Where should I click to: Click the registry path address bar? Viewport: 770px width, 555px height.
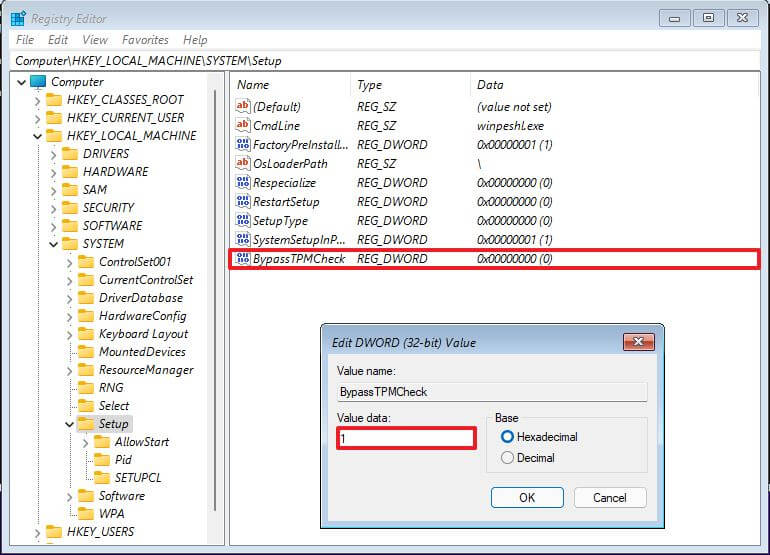pyautogui.click(x=385, y=61)
